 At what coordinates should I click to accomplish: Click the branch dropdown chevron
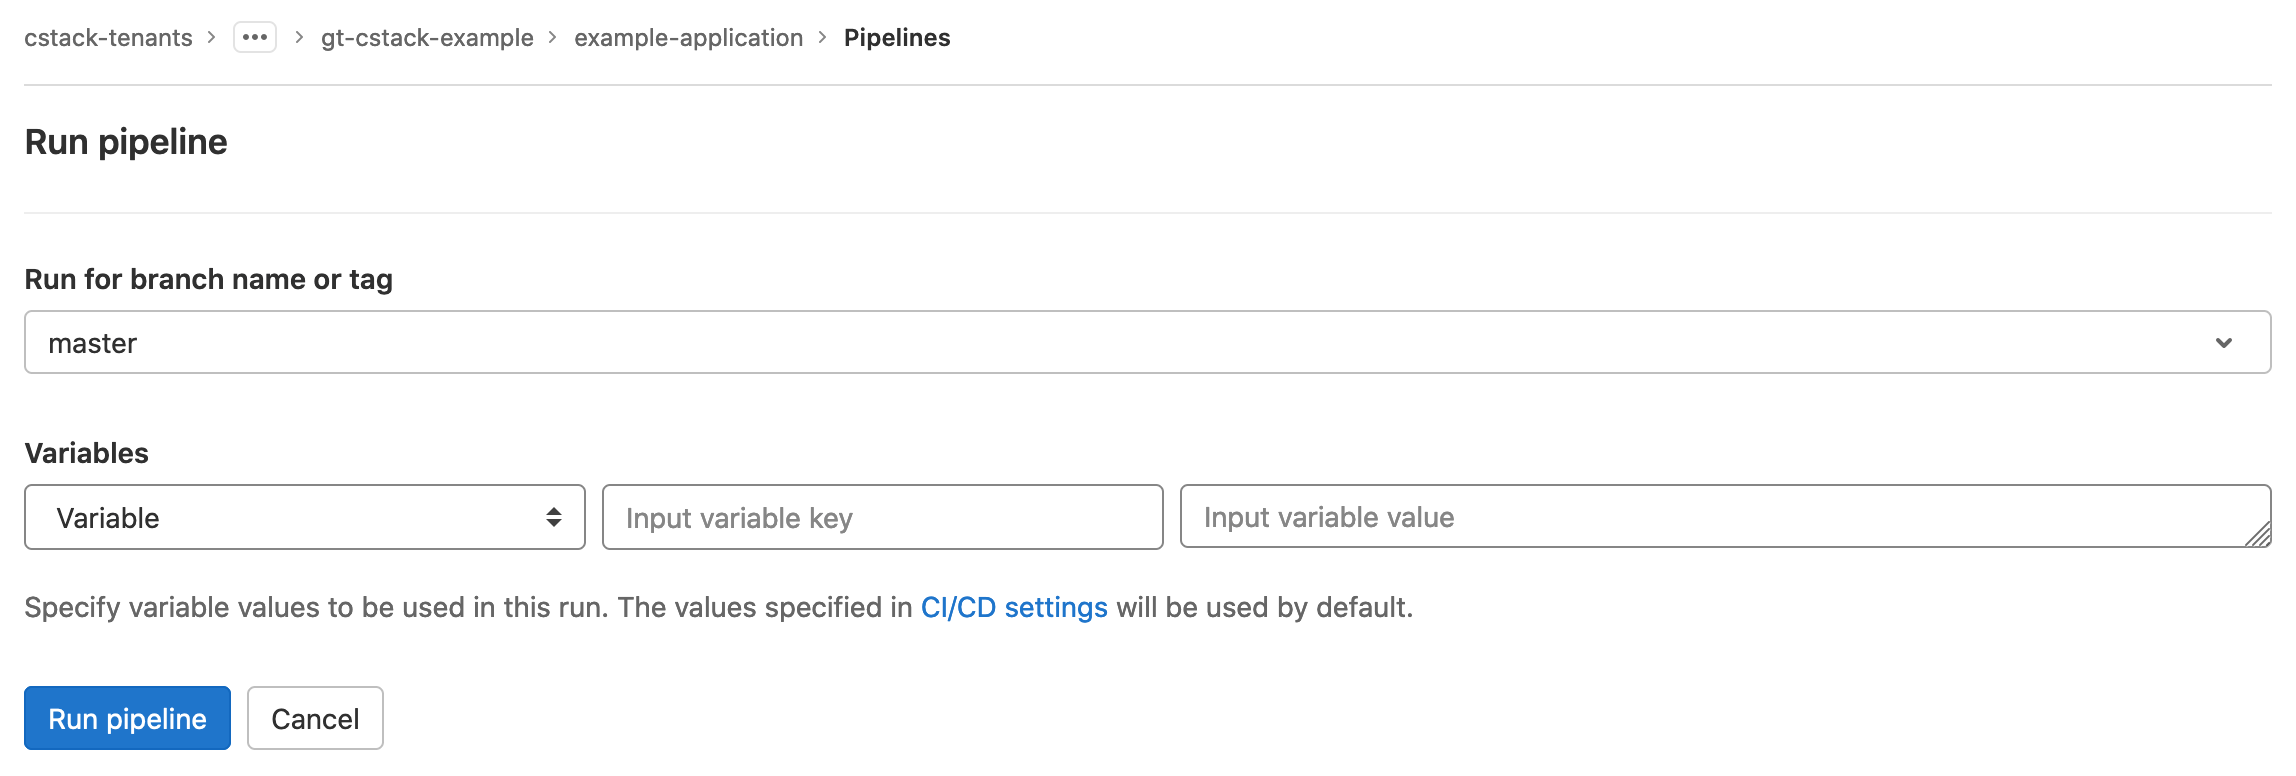[2225, 343]
